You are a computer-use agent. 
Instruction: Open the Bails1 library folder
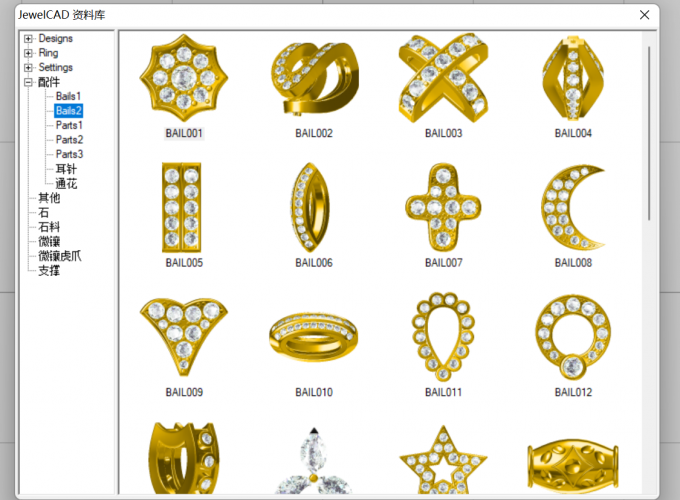(68, 96)
